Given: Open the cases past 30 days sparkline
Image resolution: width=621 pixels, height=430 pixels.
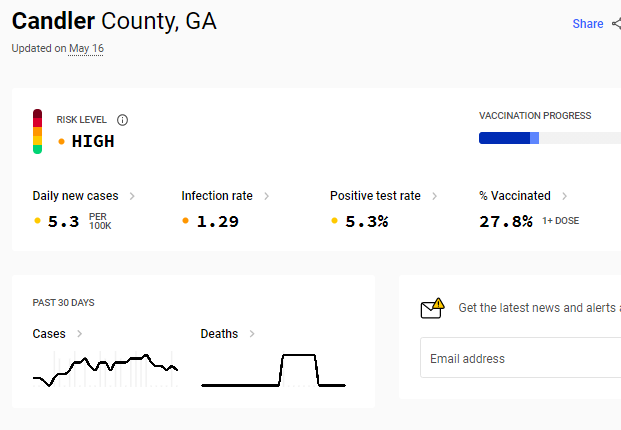Looking at the screenshot, I should (x=105, y=369).
